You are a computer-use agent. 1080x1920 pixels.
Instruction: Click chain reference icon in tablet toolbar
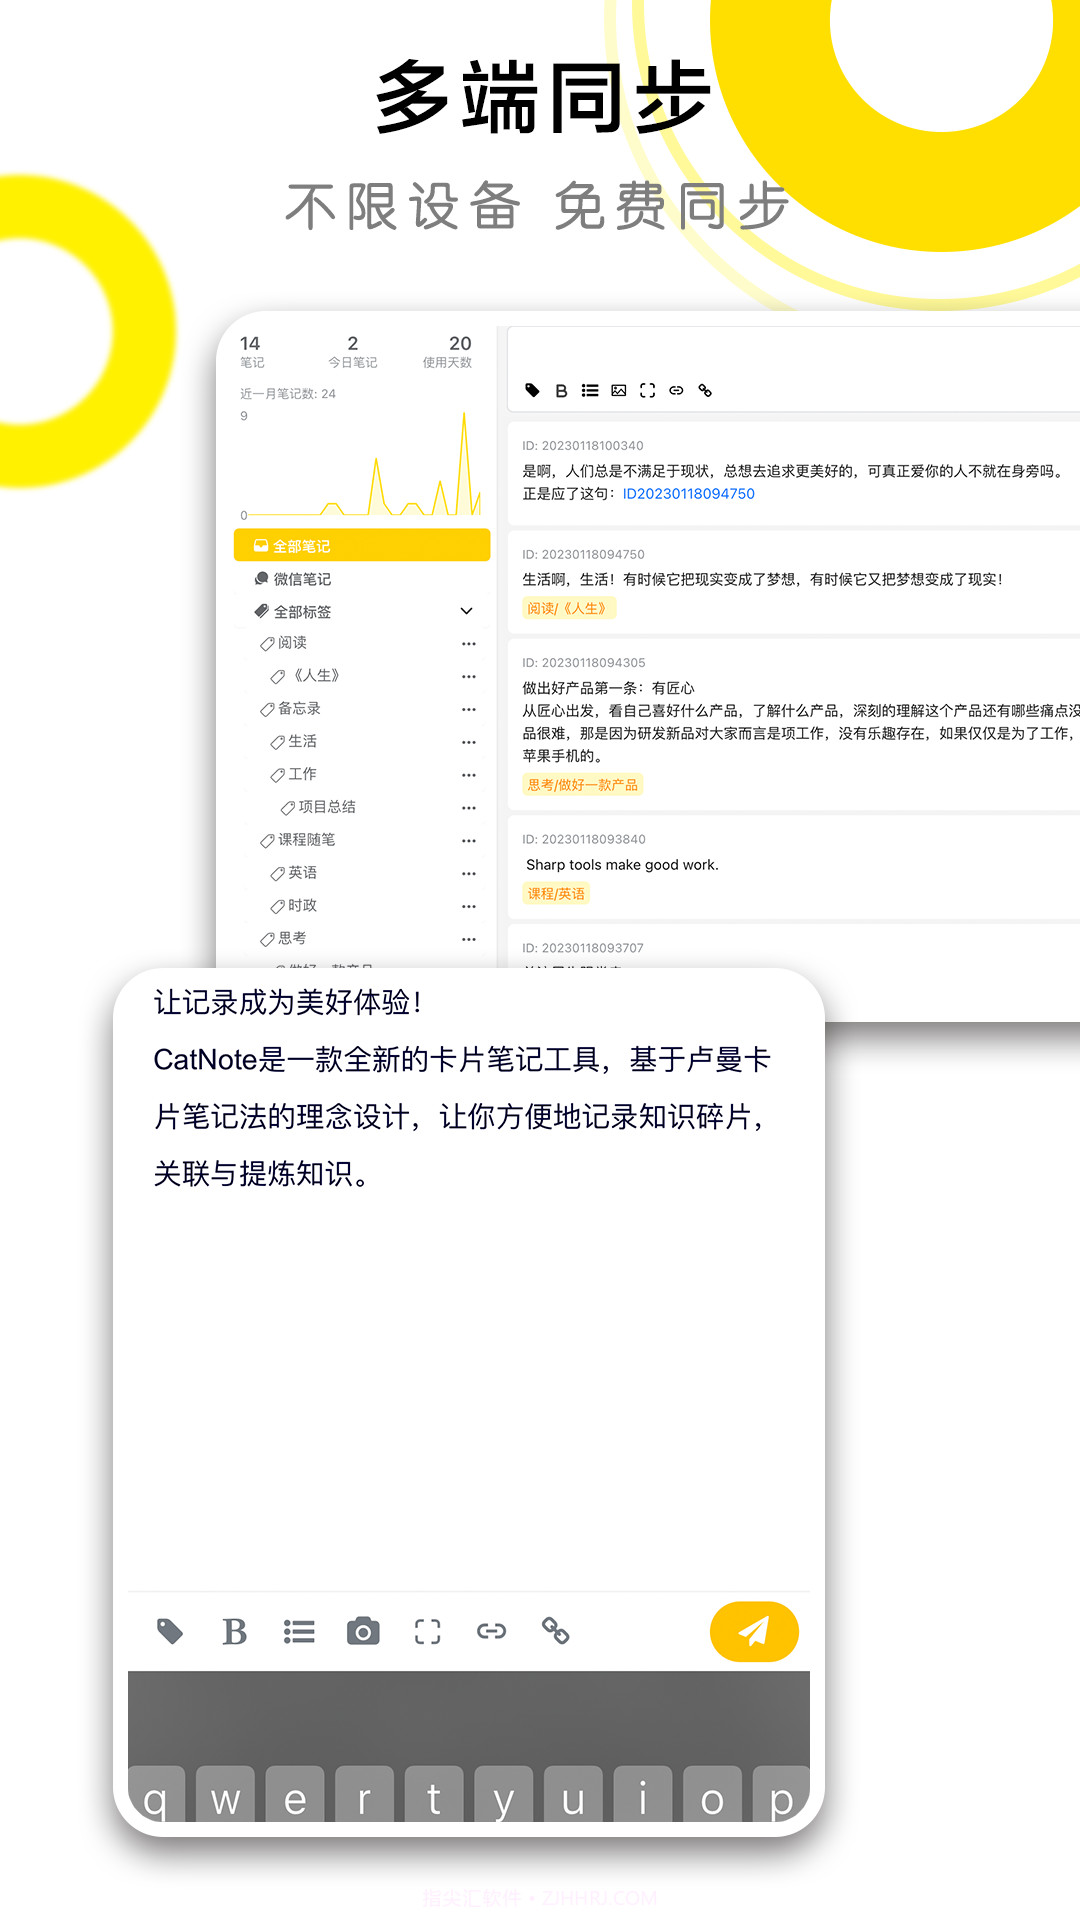coord(705,390)
